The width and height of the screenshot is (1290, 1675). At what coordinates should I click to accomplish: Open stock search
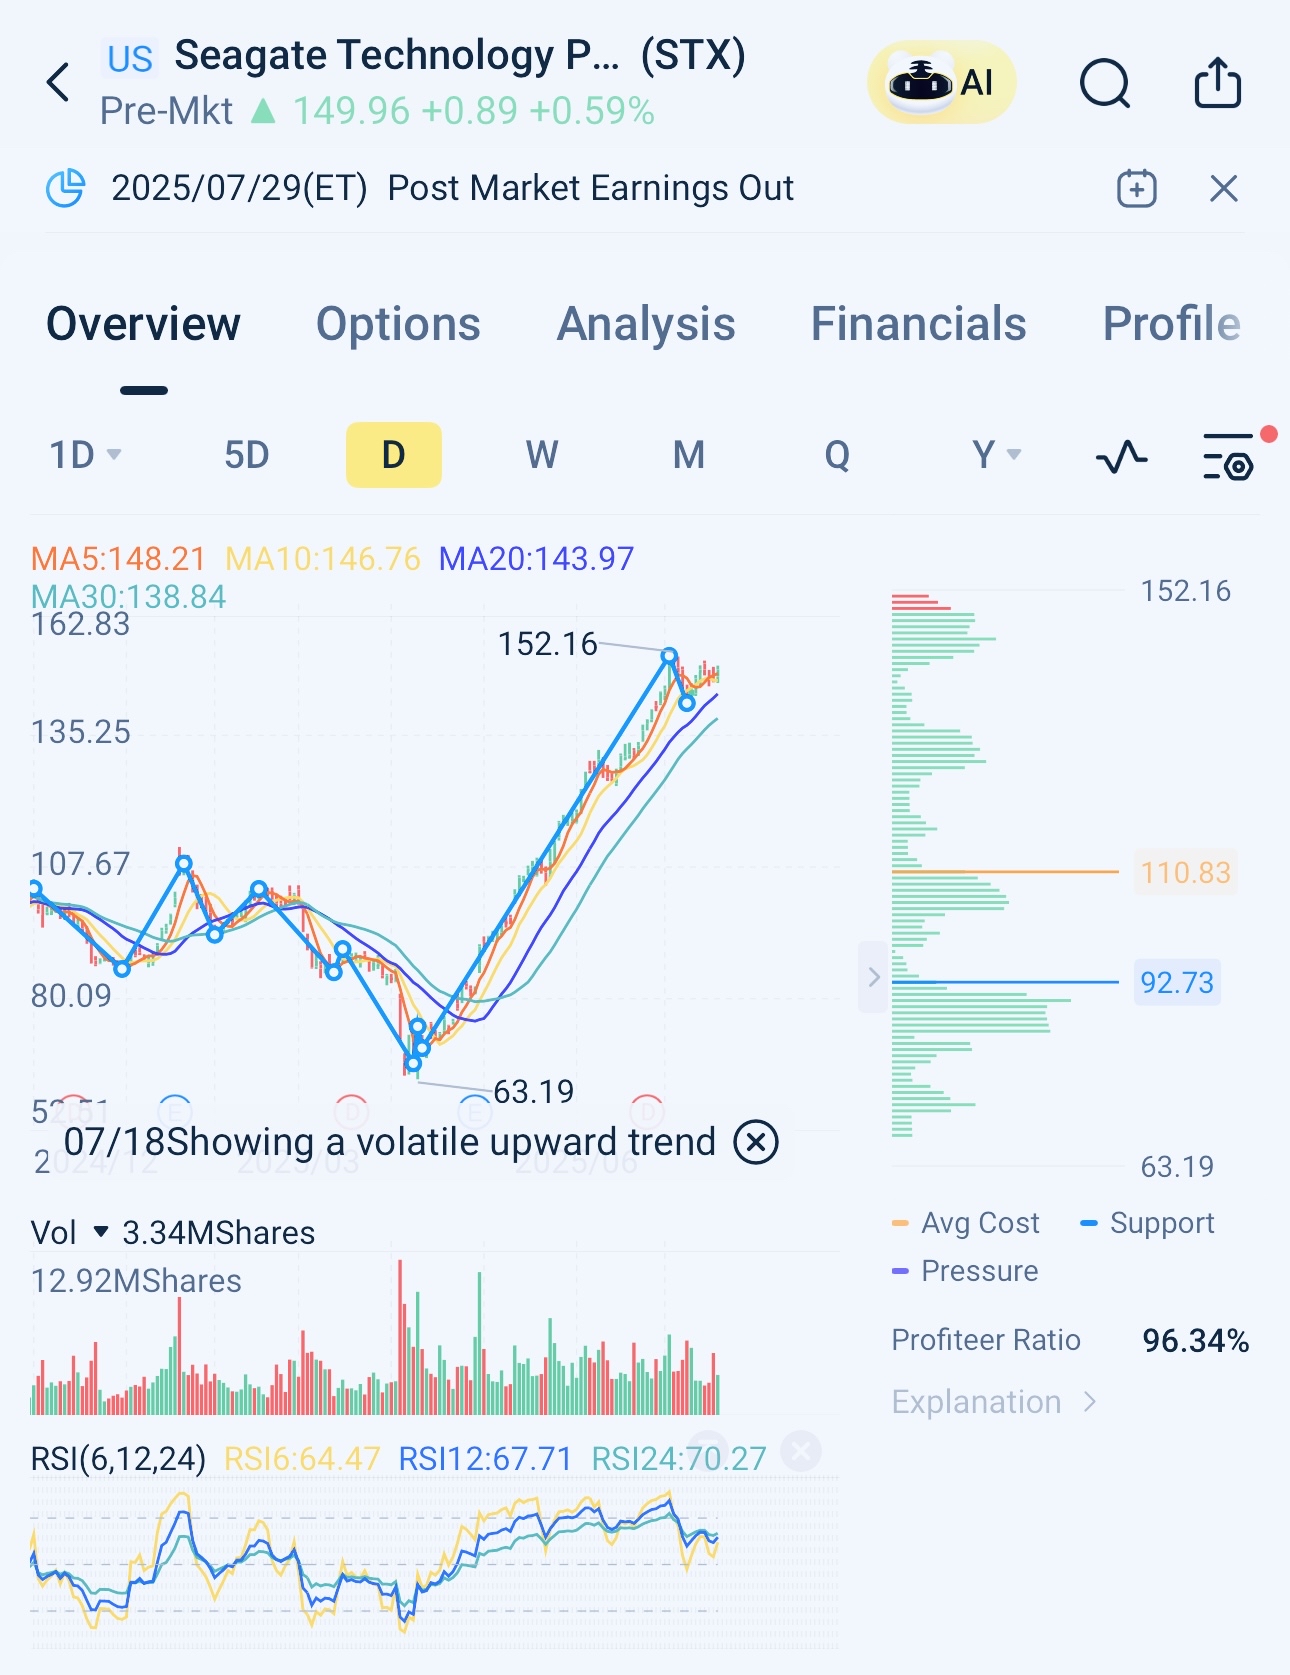1105,83
